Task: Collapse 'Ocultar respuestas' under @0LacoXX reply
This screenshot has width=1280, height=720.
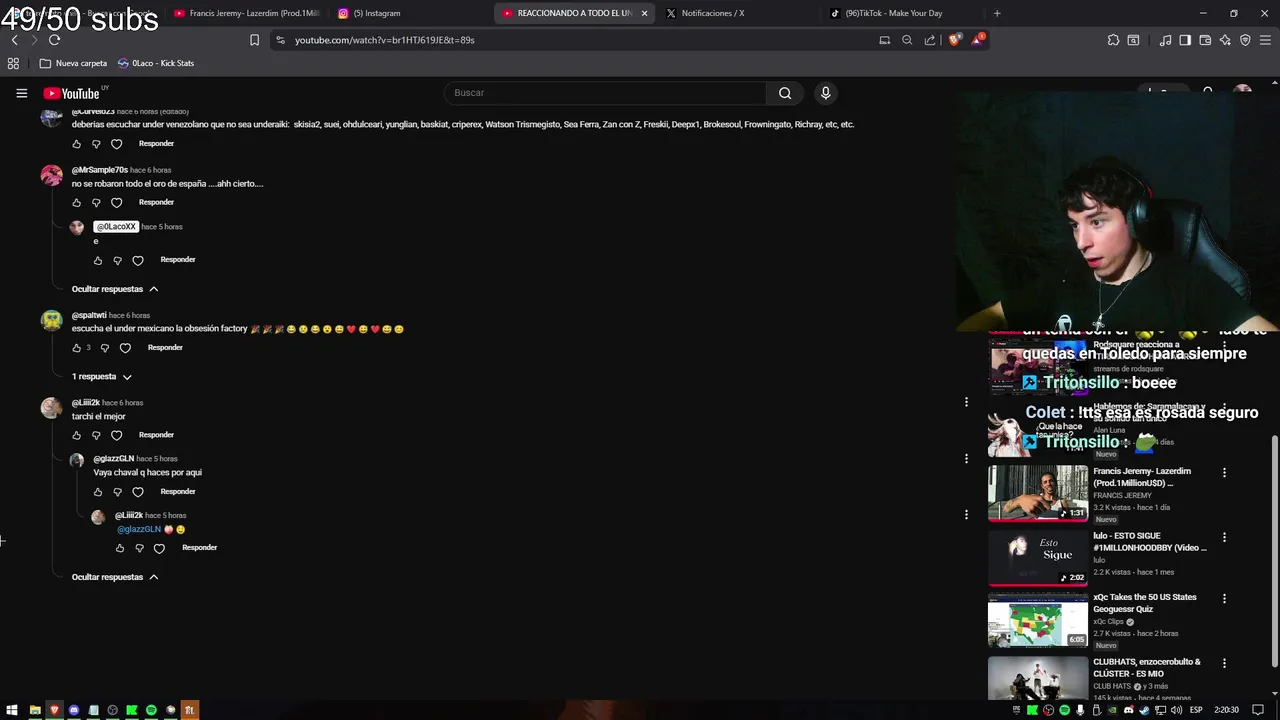Action: point(115,289)
